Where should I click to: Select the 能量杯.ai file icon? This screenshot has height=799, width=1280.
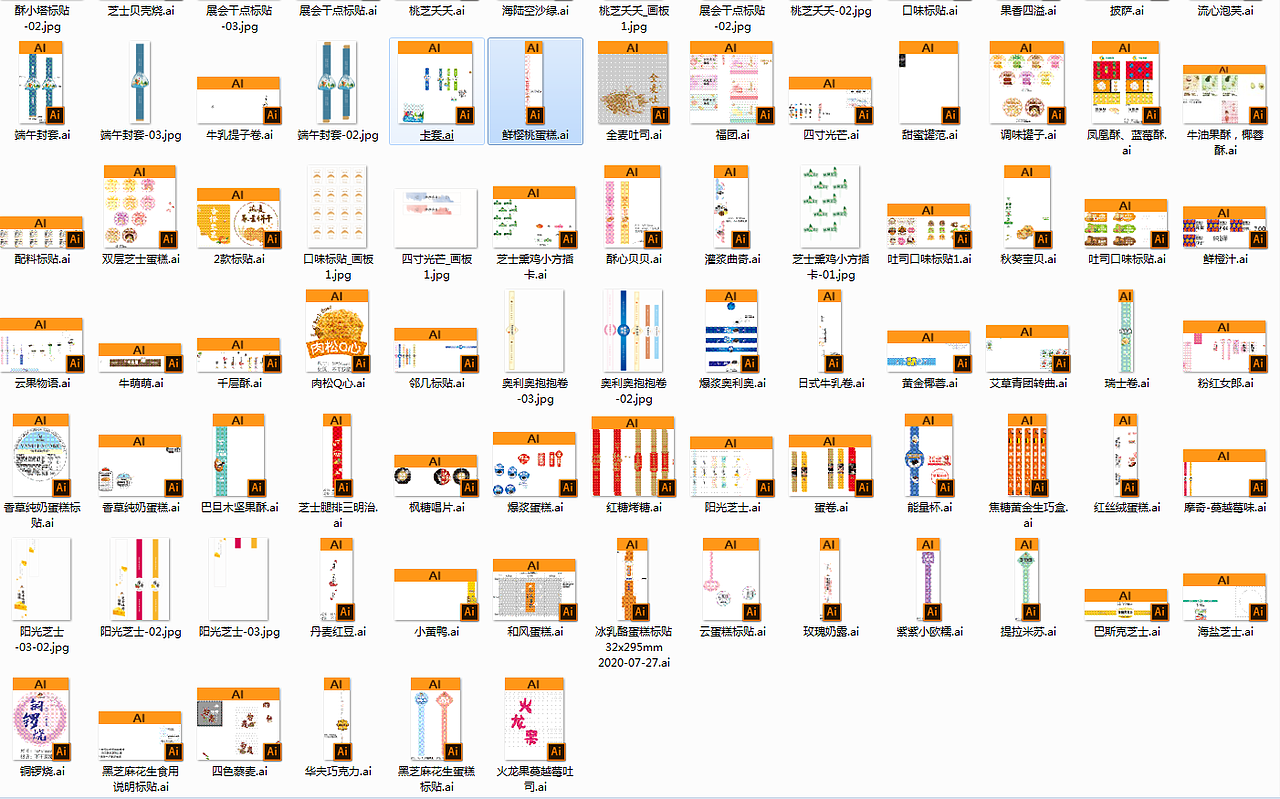928,455
